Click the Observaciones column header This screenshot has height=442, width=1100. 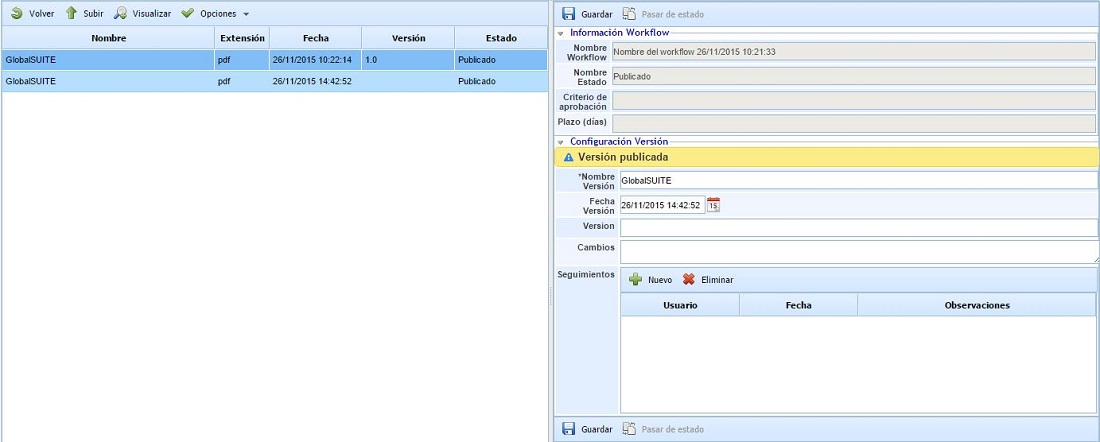[976, 305]
